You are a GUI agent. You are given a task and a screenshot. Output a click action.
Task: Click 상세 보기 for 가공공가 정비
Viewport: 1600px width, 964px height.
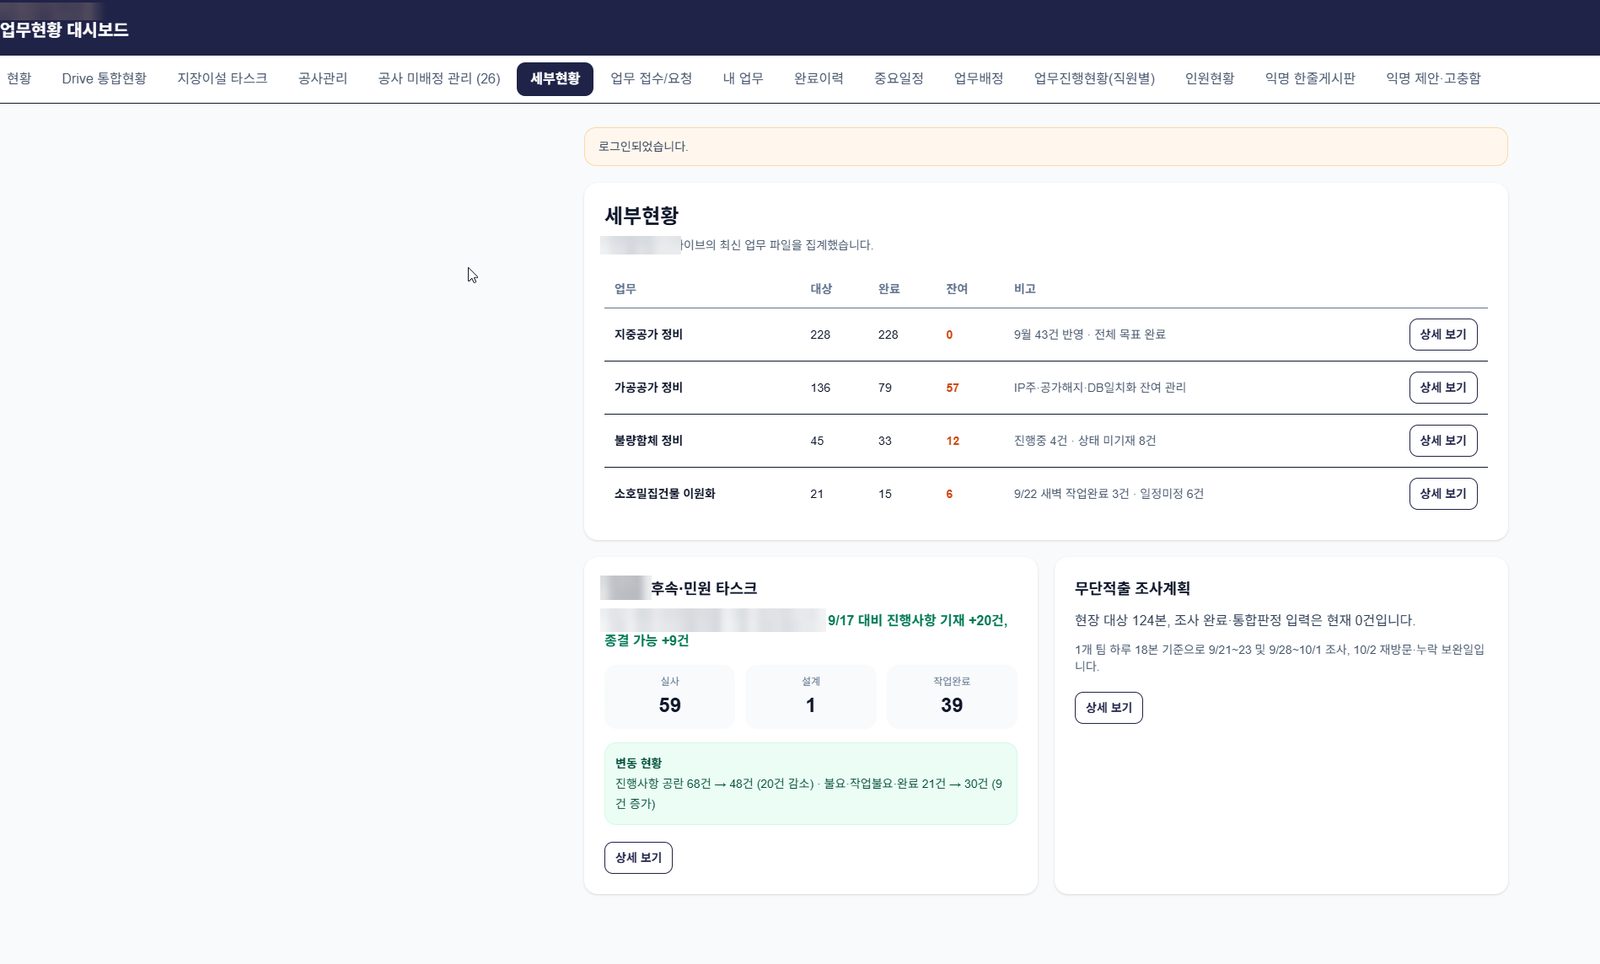click(x=1443, y=388)
